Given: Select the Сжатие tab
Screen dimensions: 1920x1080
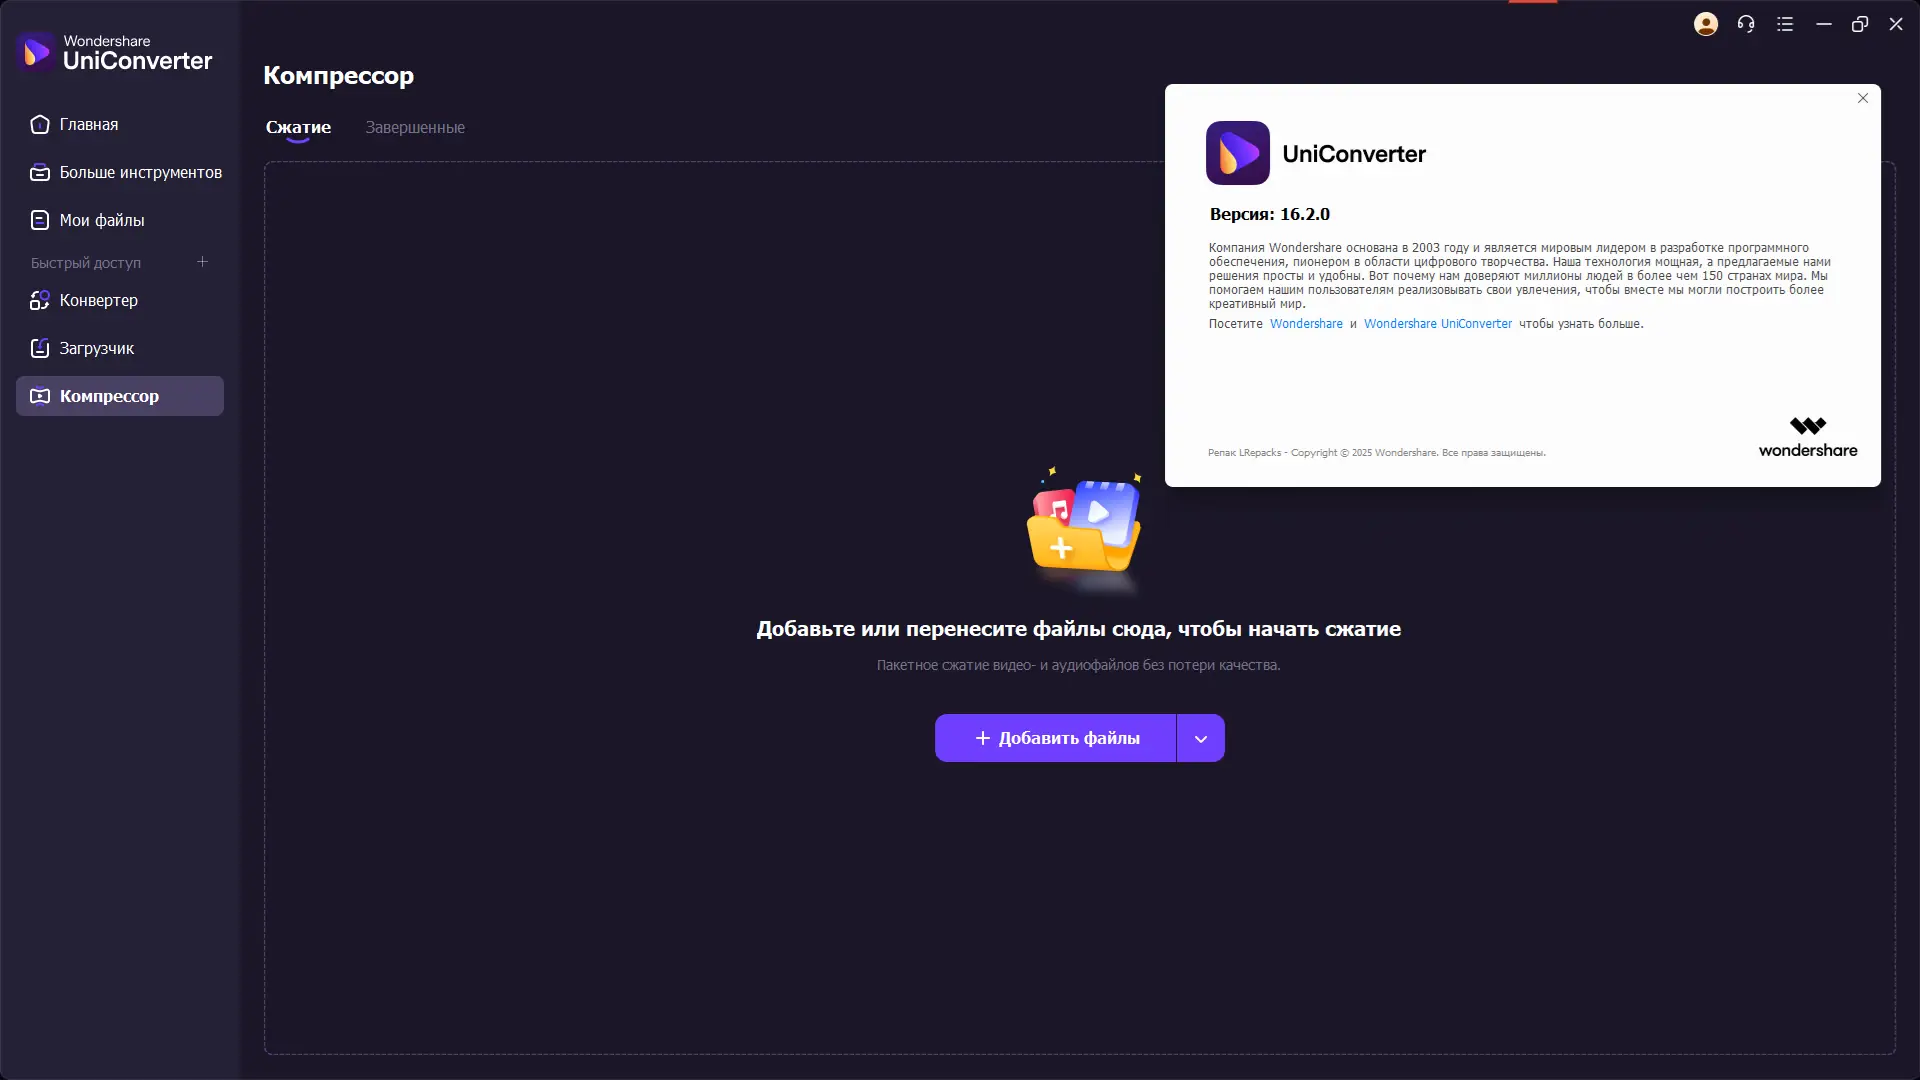Looking at the screenshot, I should coord(298,128).
